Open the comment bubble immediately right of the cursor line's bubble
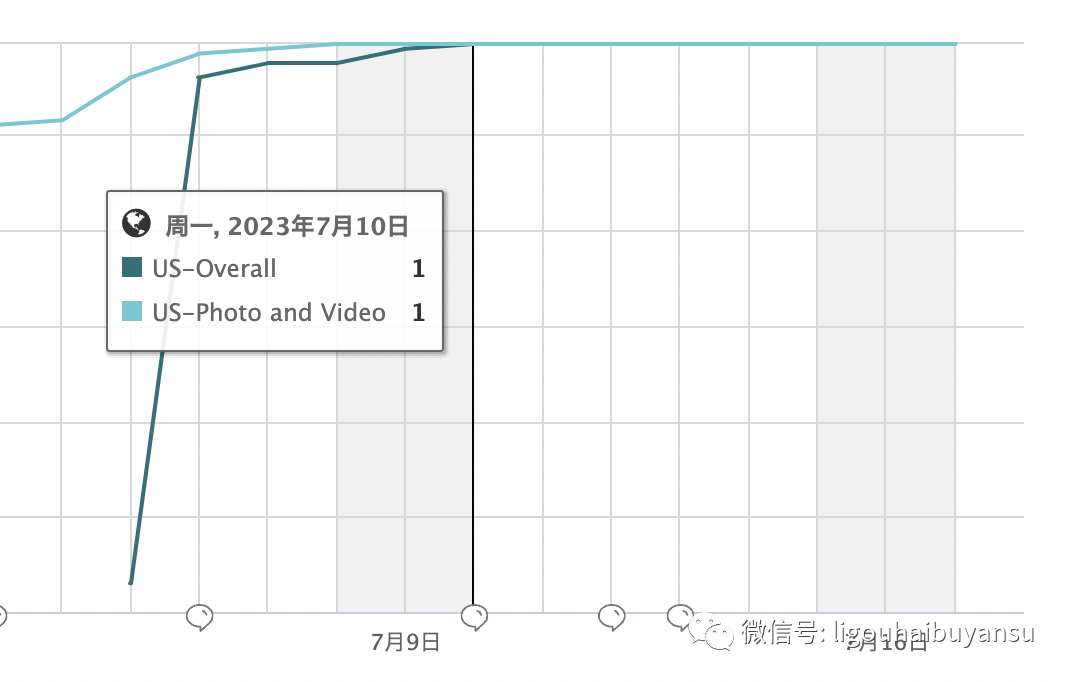The width and height of the screenshot is (1070, 682). tap(611, 617)
